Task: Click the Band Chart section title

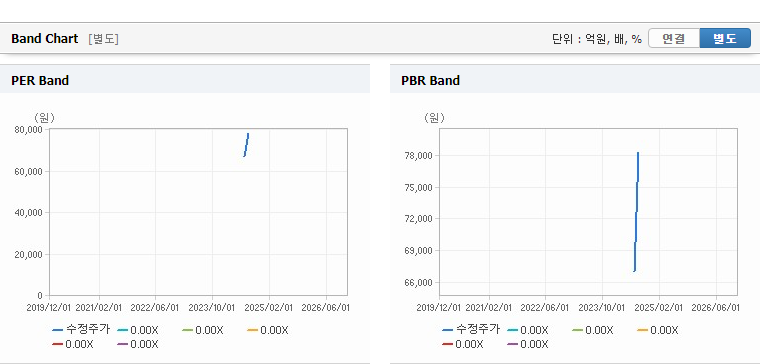Action: 45,39
